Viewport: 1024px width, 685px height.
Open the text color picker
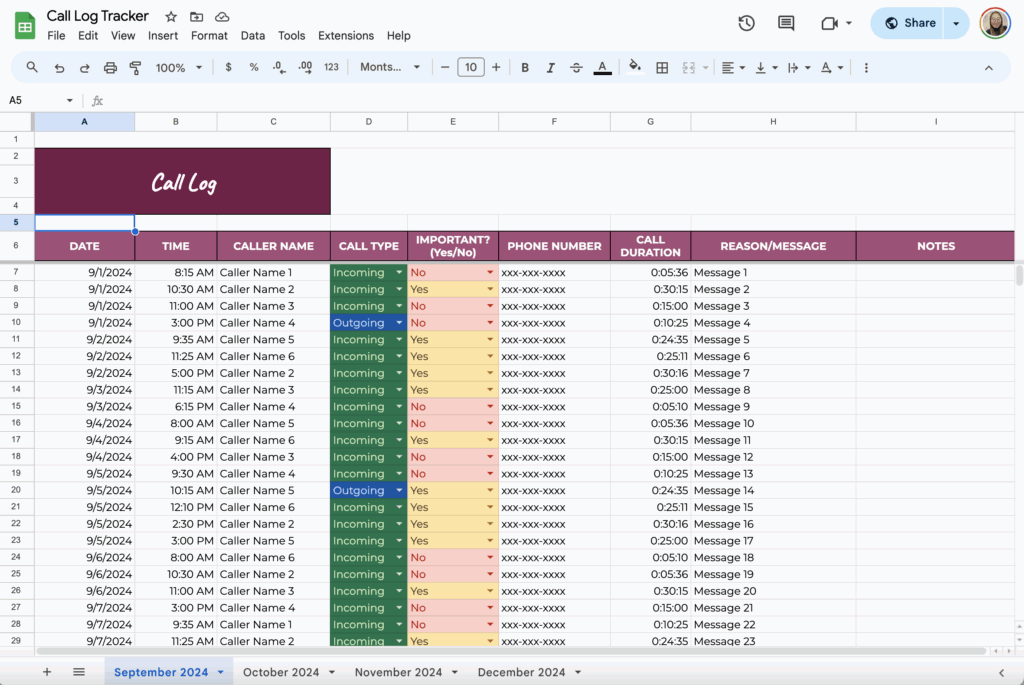click(x=601, y=67)
